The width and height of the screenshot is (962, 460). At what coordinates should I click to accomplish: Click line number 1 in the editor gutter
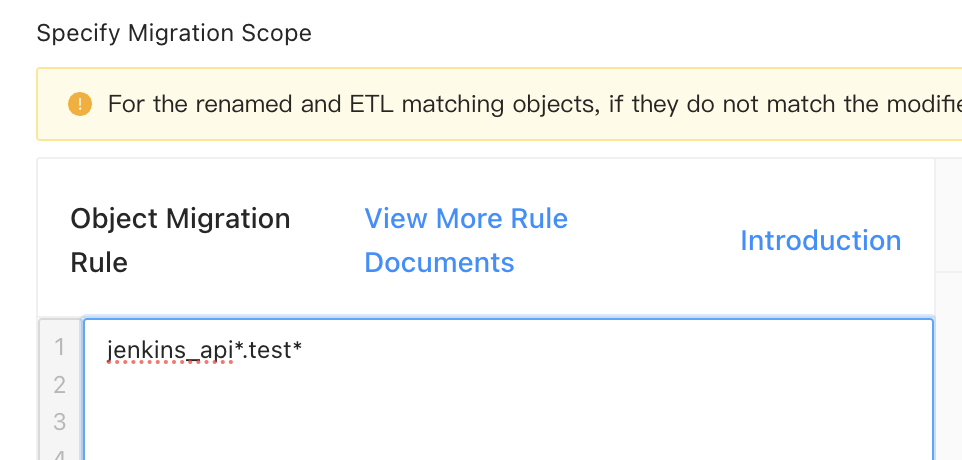[59, 348]
